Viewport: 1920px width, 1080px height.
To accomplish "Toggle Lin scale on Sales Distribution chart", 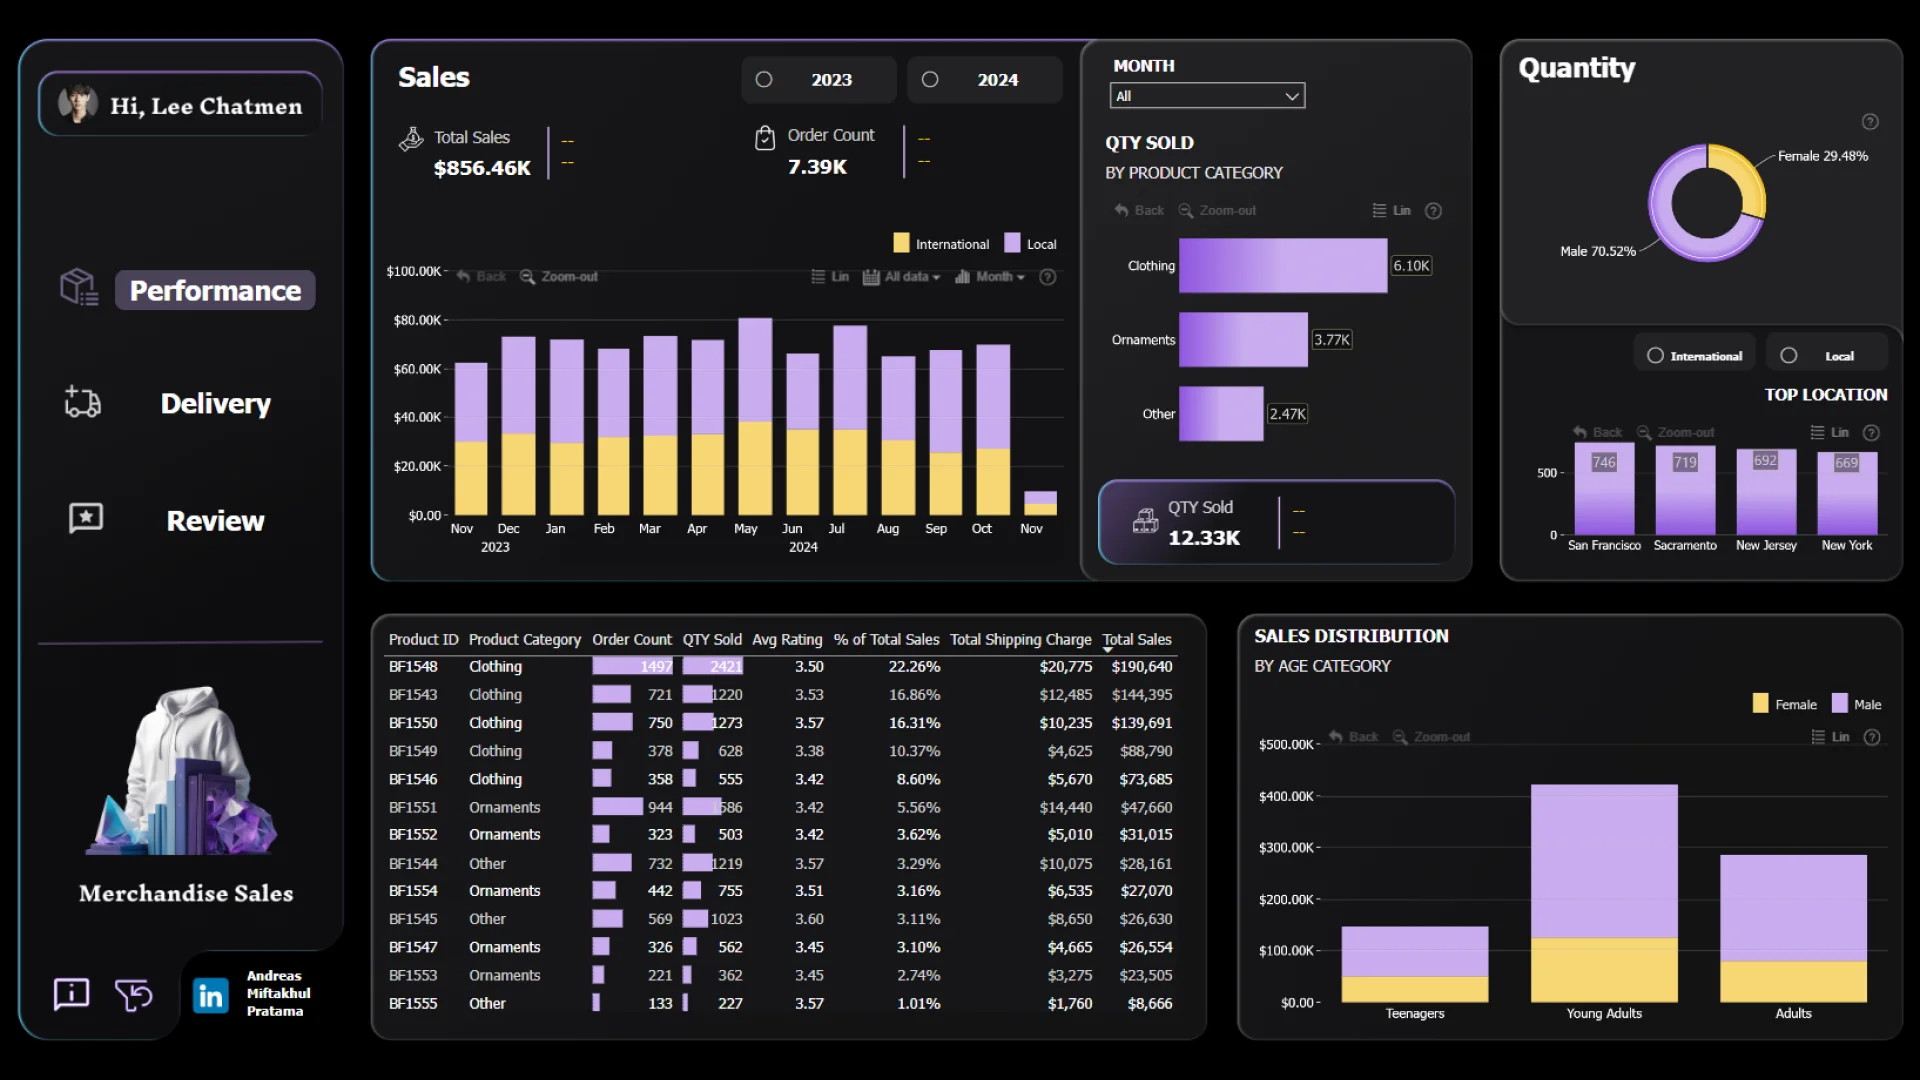I will [x=1831, y=737].
